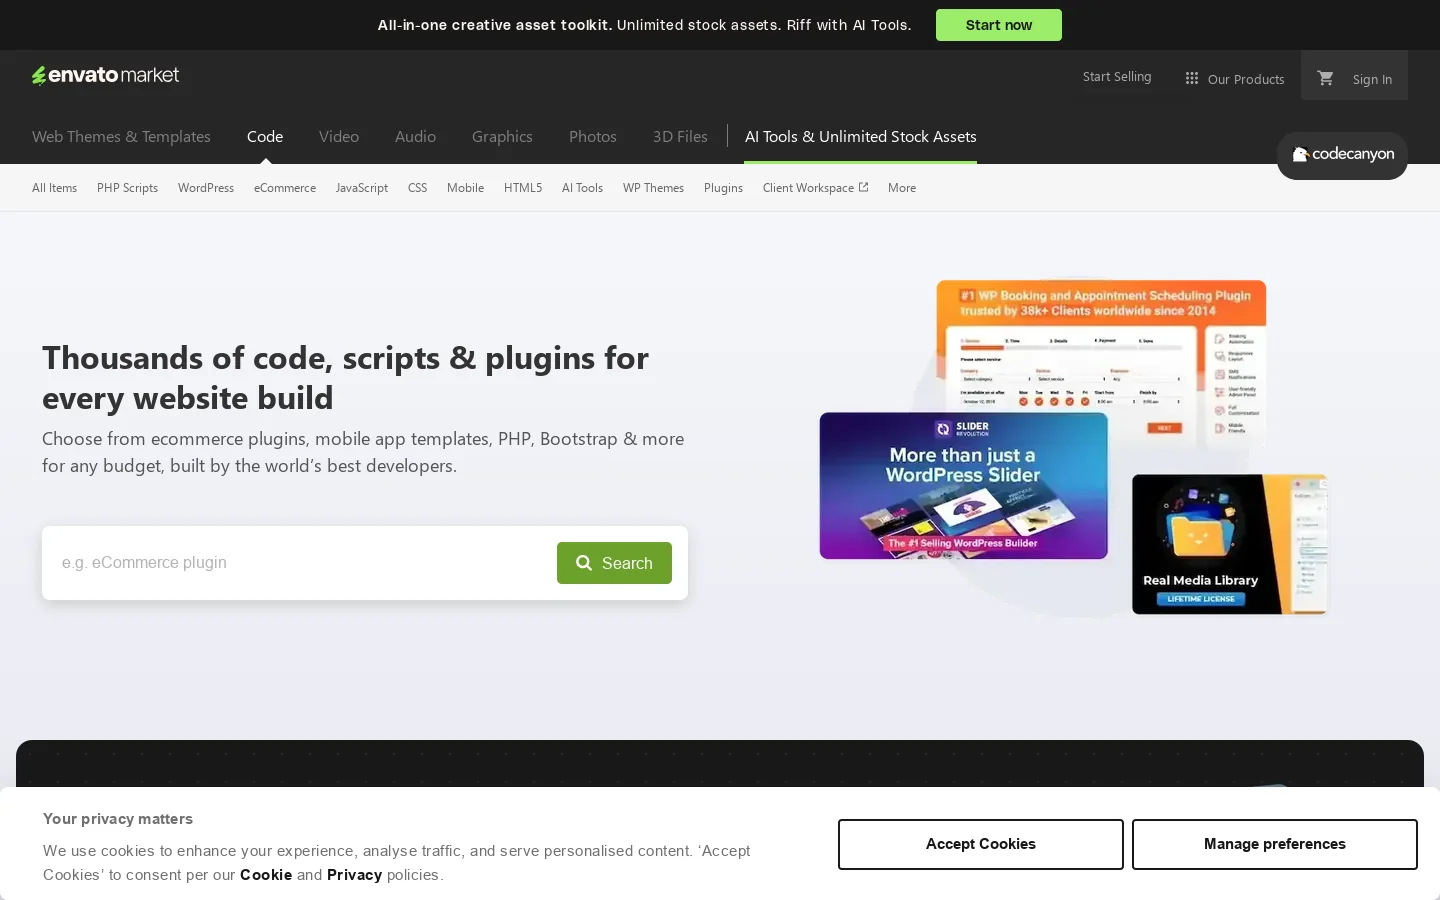
Task: Expand the More categories menu
Action: [x=902, y=188]
